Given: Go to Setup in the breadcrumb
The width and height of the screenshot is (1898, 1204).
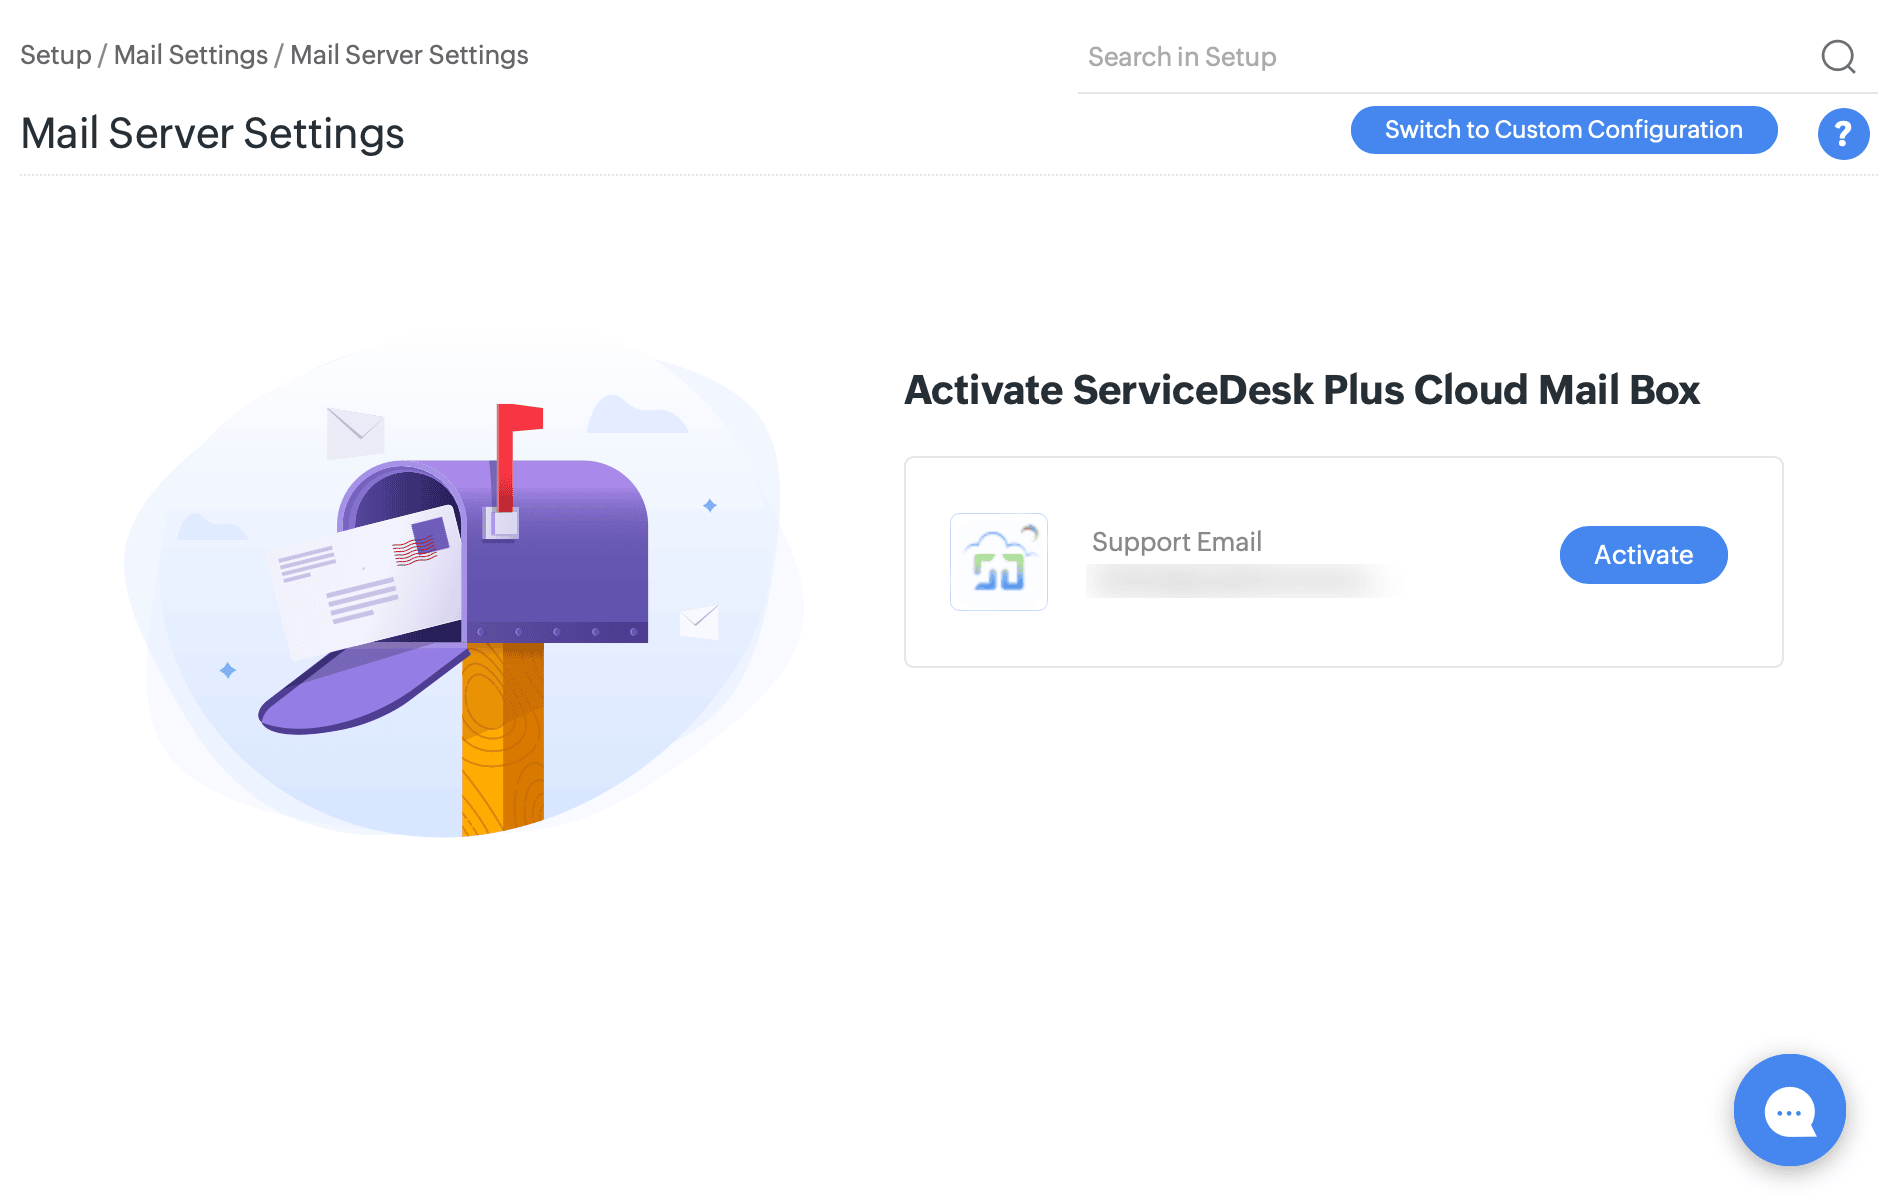Looking at the screenshot, I should click(56, 55).
